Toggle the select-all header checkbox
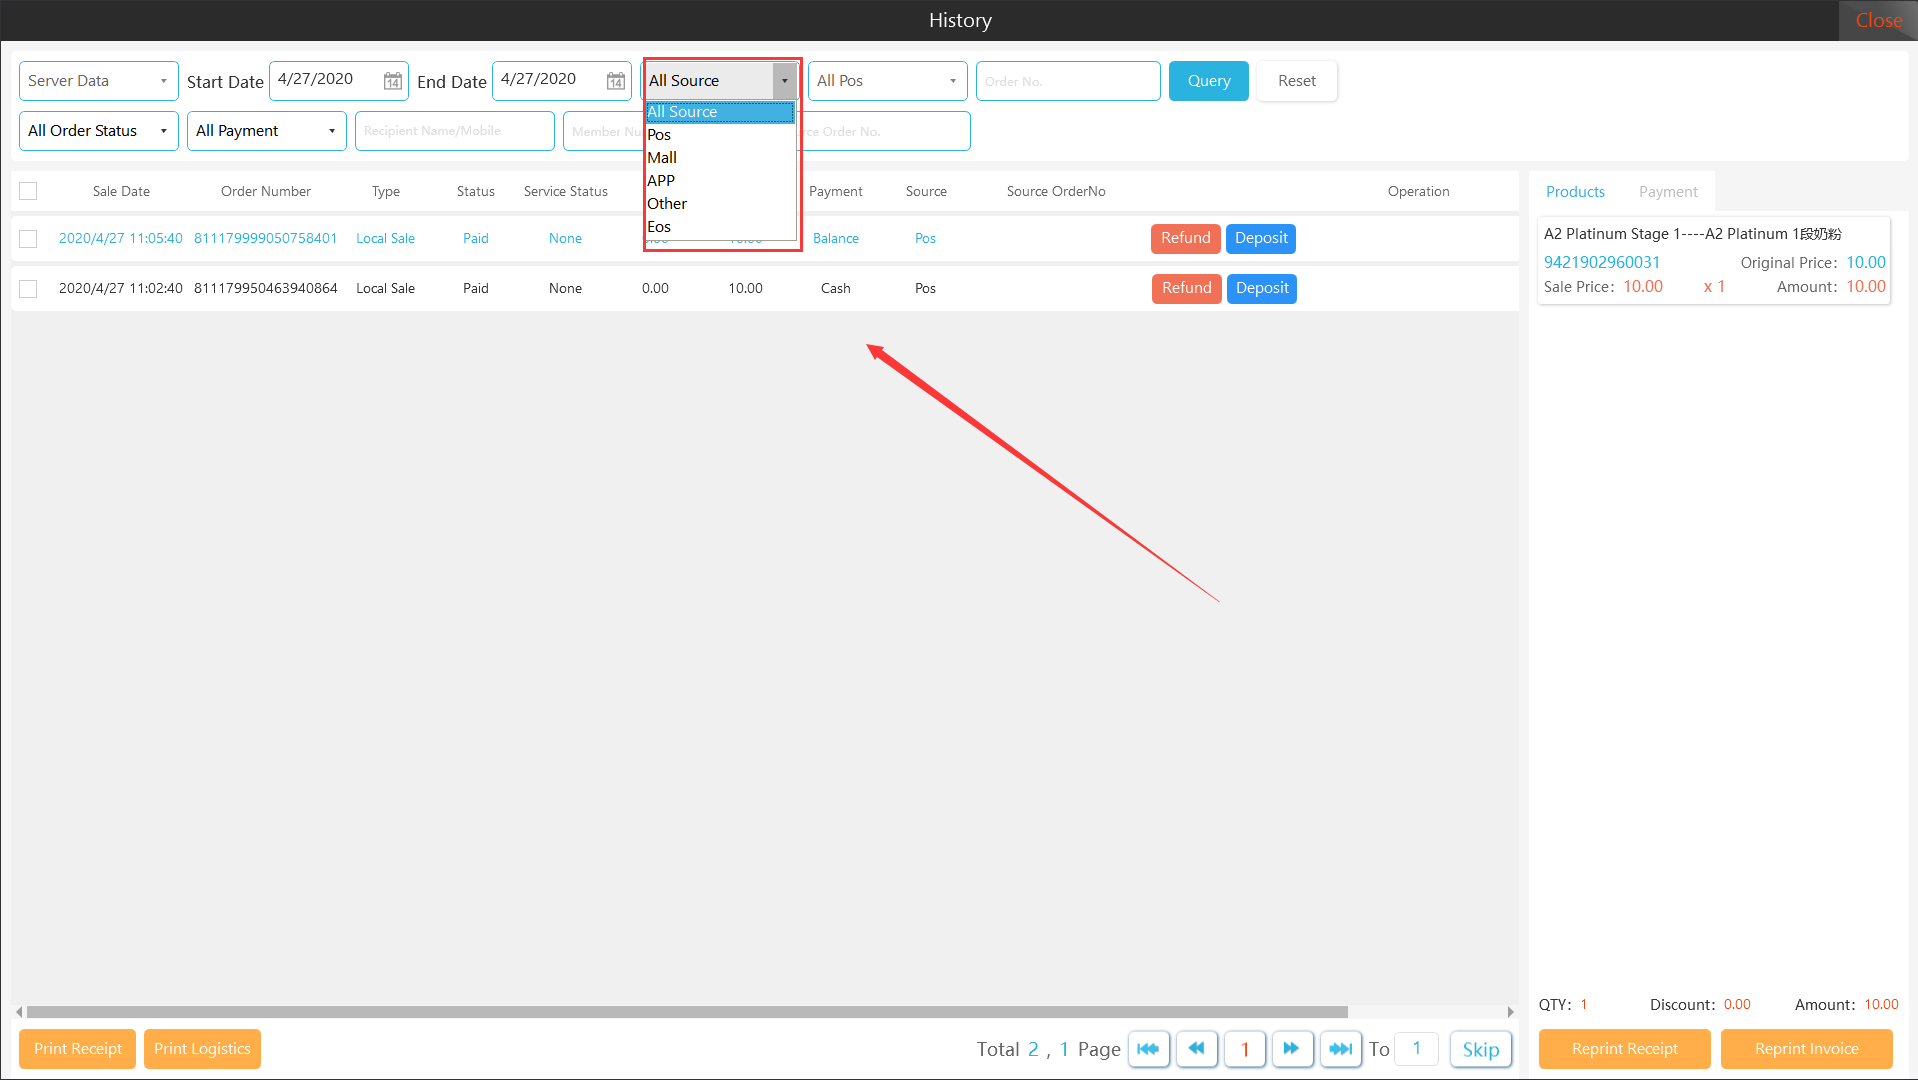The width and height of the screenshot is (1918, 1080). (x=28, y=191)
